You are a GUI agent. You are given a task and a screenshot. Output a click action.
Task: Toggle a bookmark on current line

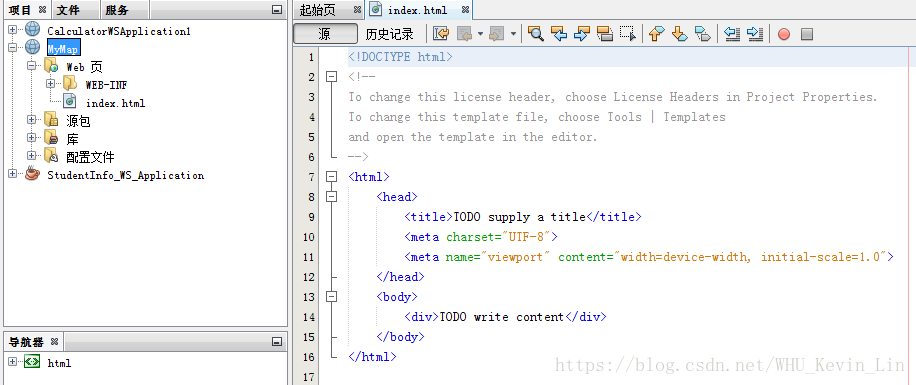(x=702, y=34)
